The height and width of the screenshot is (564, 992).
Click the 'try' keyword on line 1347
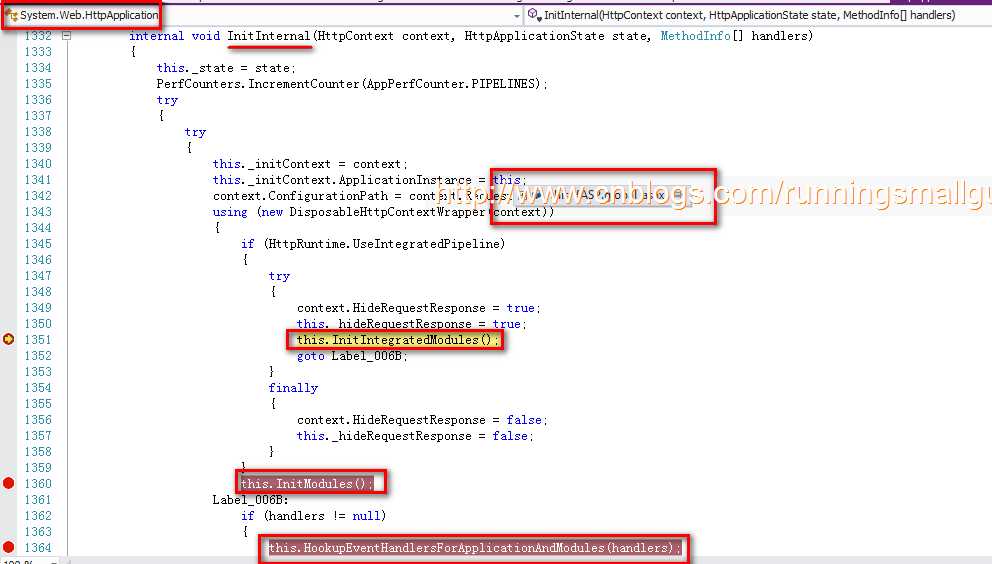(x=279, y=276)
